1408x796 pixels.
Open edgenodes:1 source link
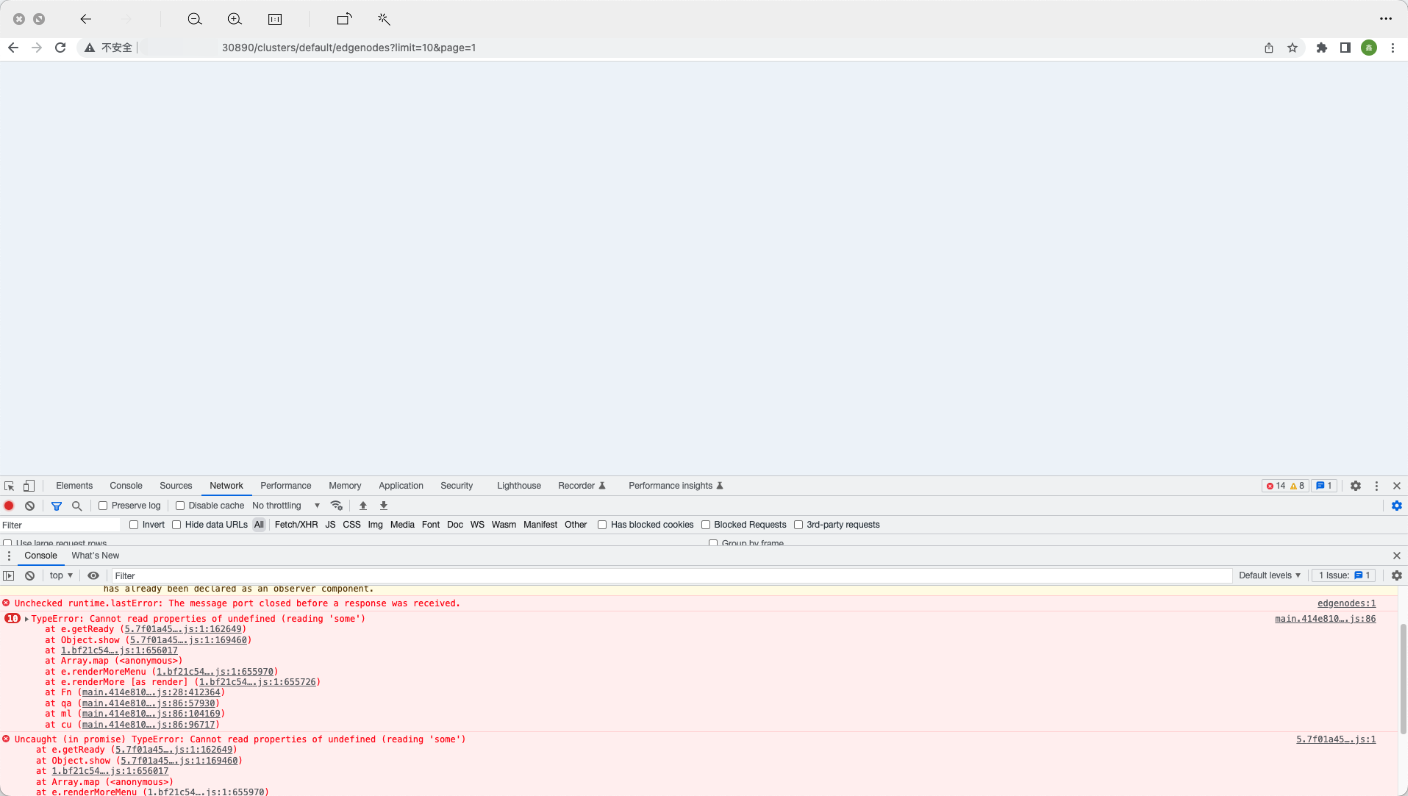[x=1346, y=604]
